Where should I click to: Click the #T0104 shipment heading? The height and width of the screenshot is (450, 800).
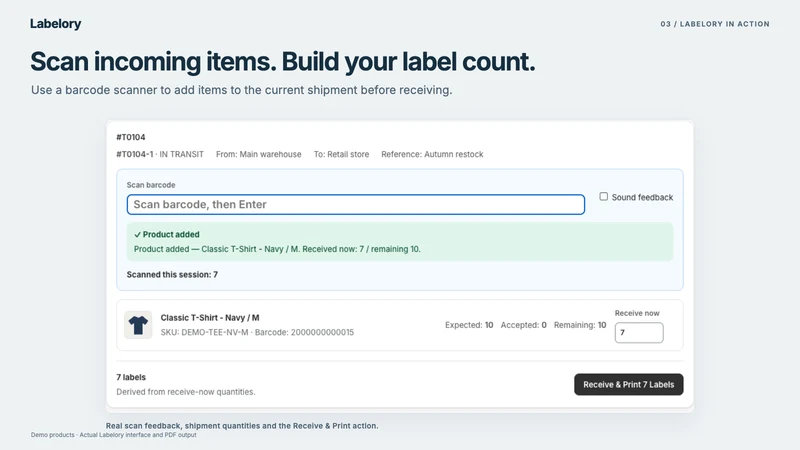pyautogui.click(x=131, y=137)
